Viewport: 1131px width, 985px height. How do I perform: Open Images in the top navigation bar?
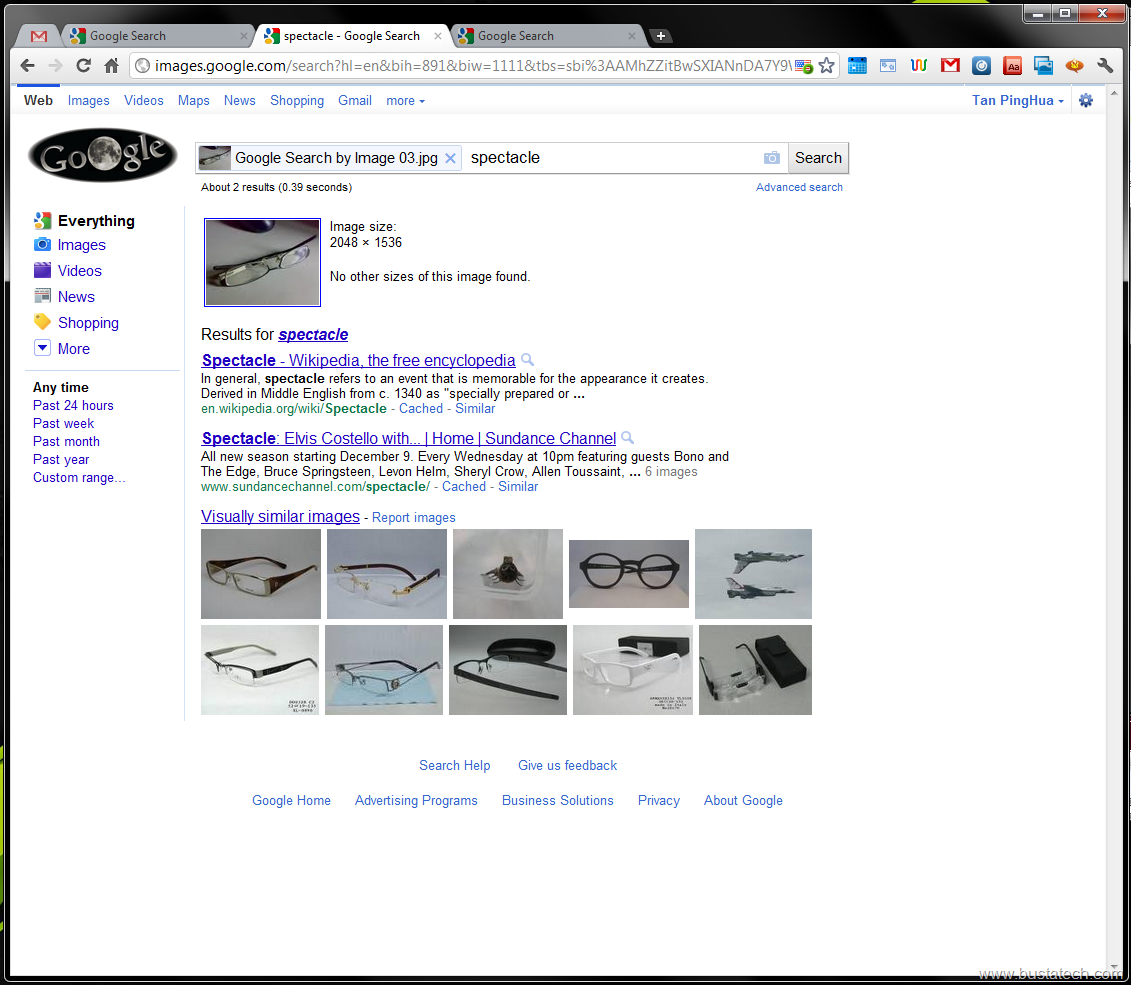coord(89,101)
